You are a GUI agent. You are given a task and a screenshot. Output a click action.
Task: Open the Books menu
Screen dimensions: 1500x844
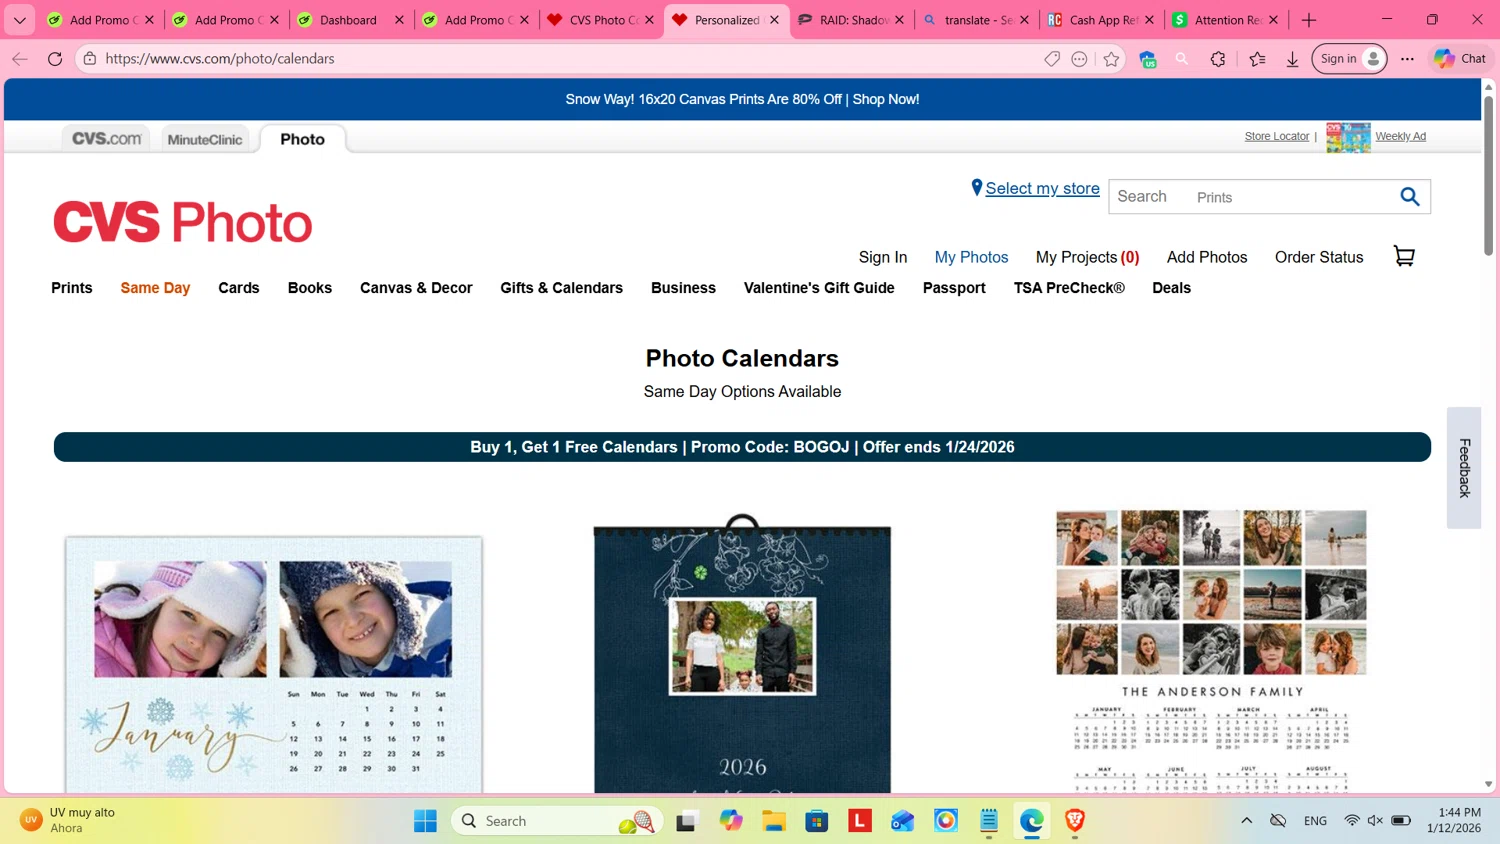click(310, 288)
